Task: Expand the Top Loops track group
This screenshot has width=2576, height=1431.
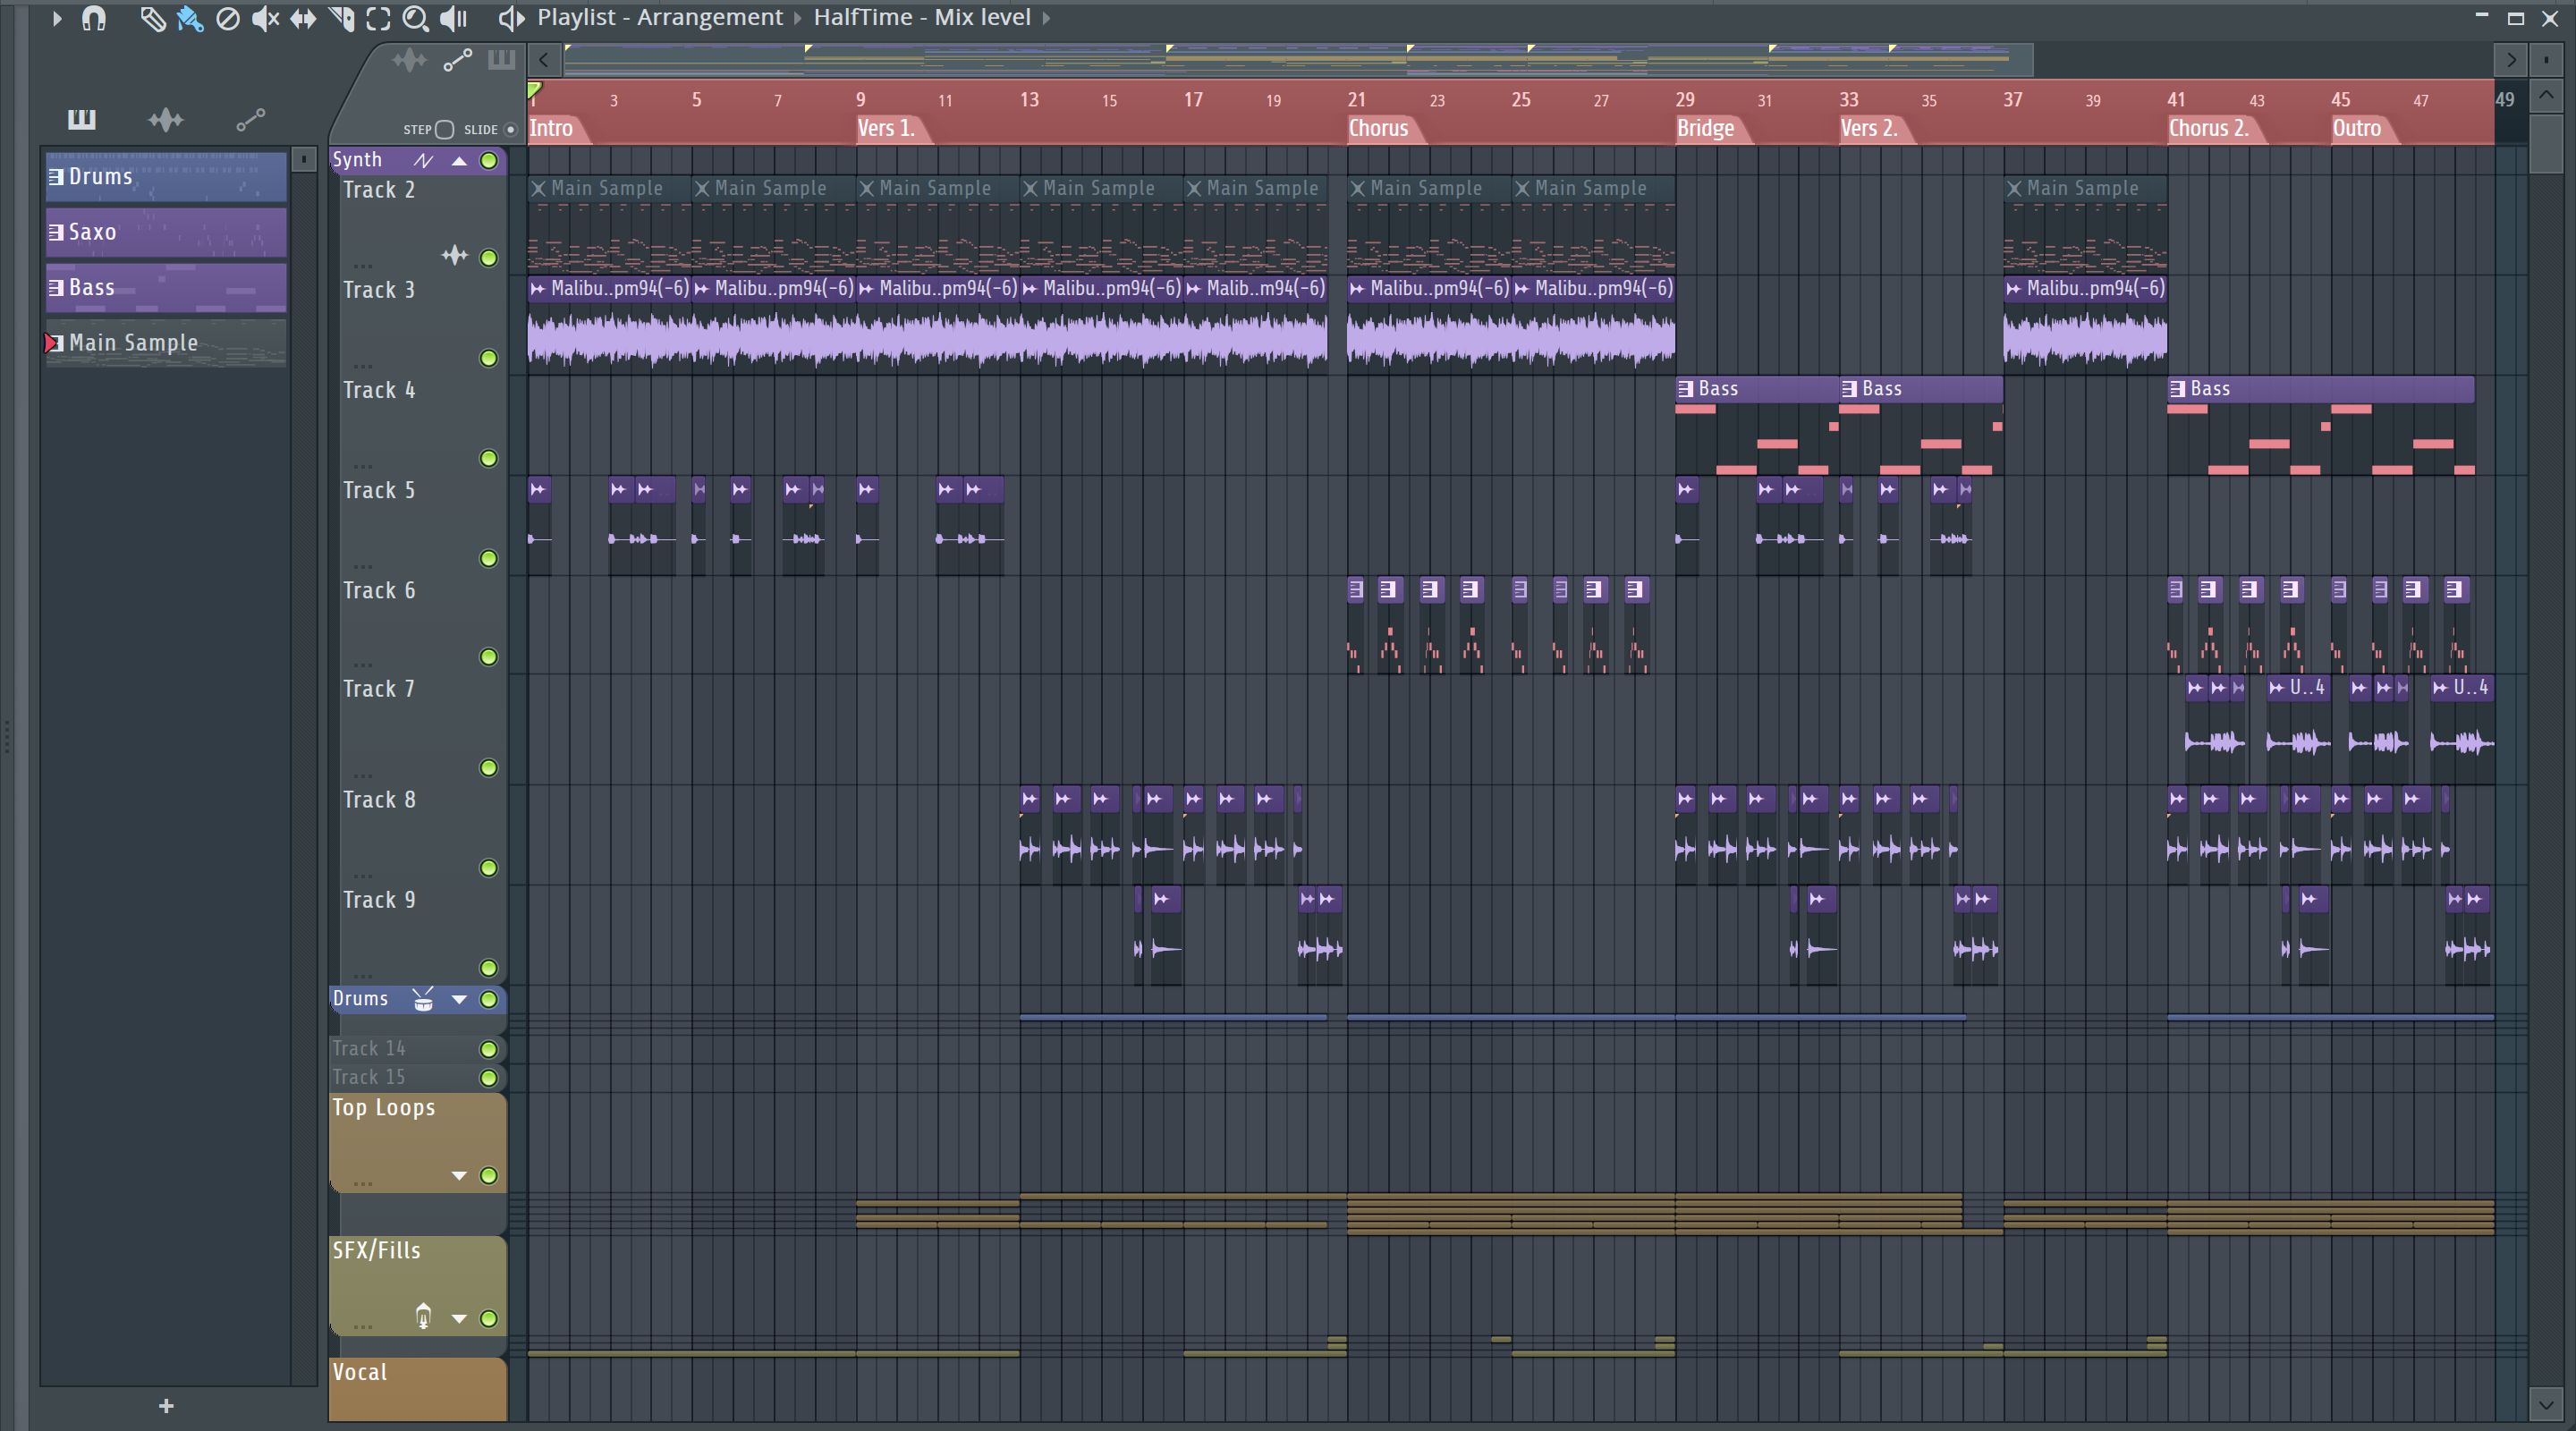Action: (x=459, y=1176)
